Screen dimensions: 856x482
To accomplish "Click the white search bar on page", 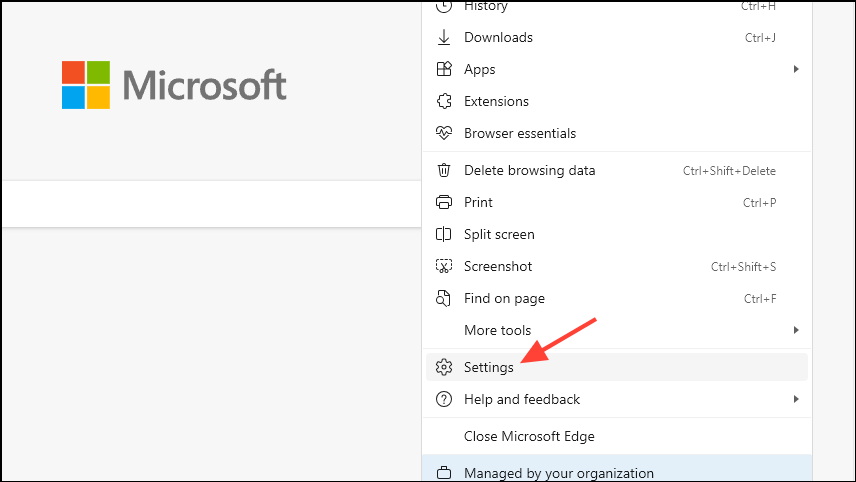I will pos(210,204).
